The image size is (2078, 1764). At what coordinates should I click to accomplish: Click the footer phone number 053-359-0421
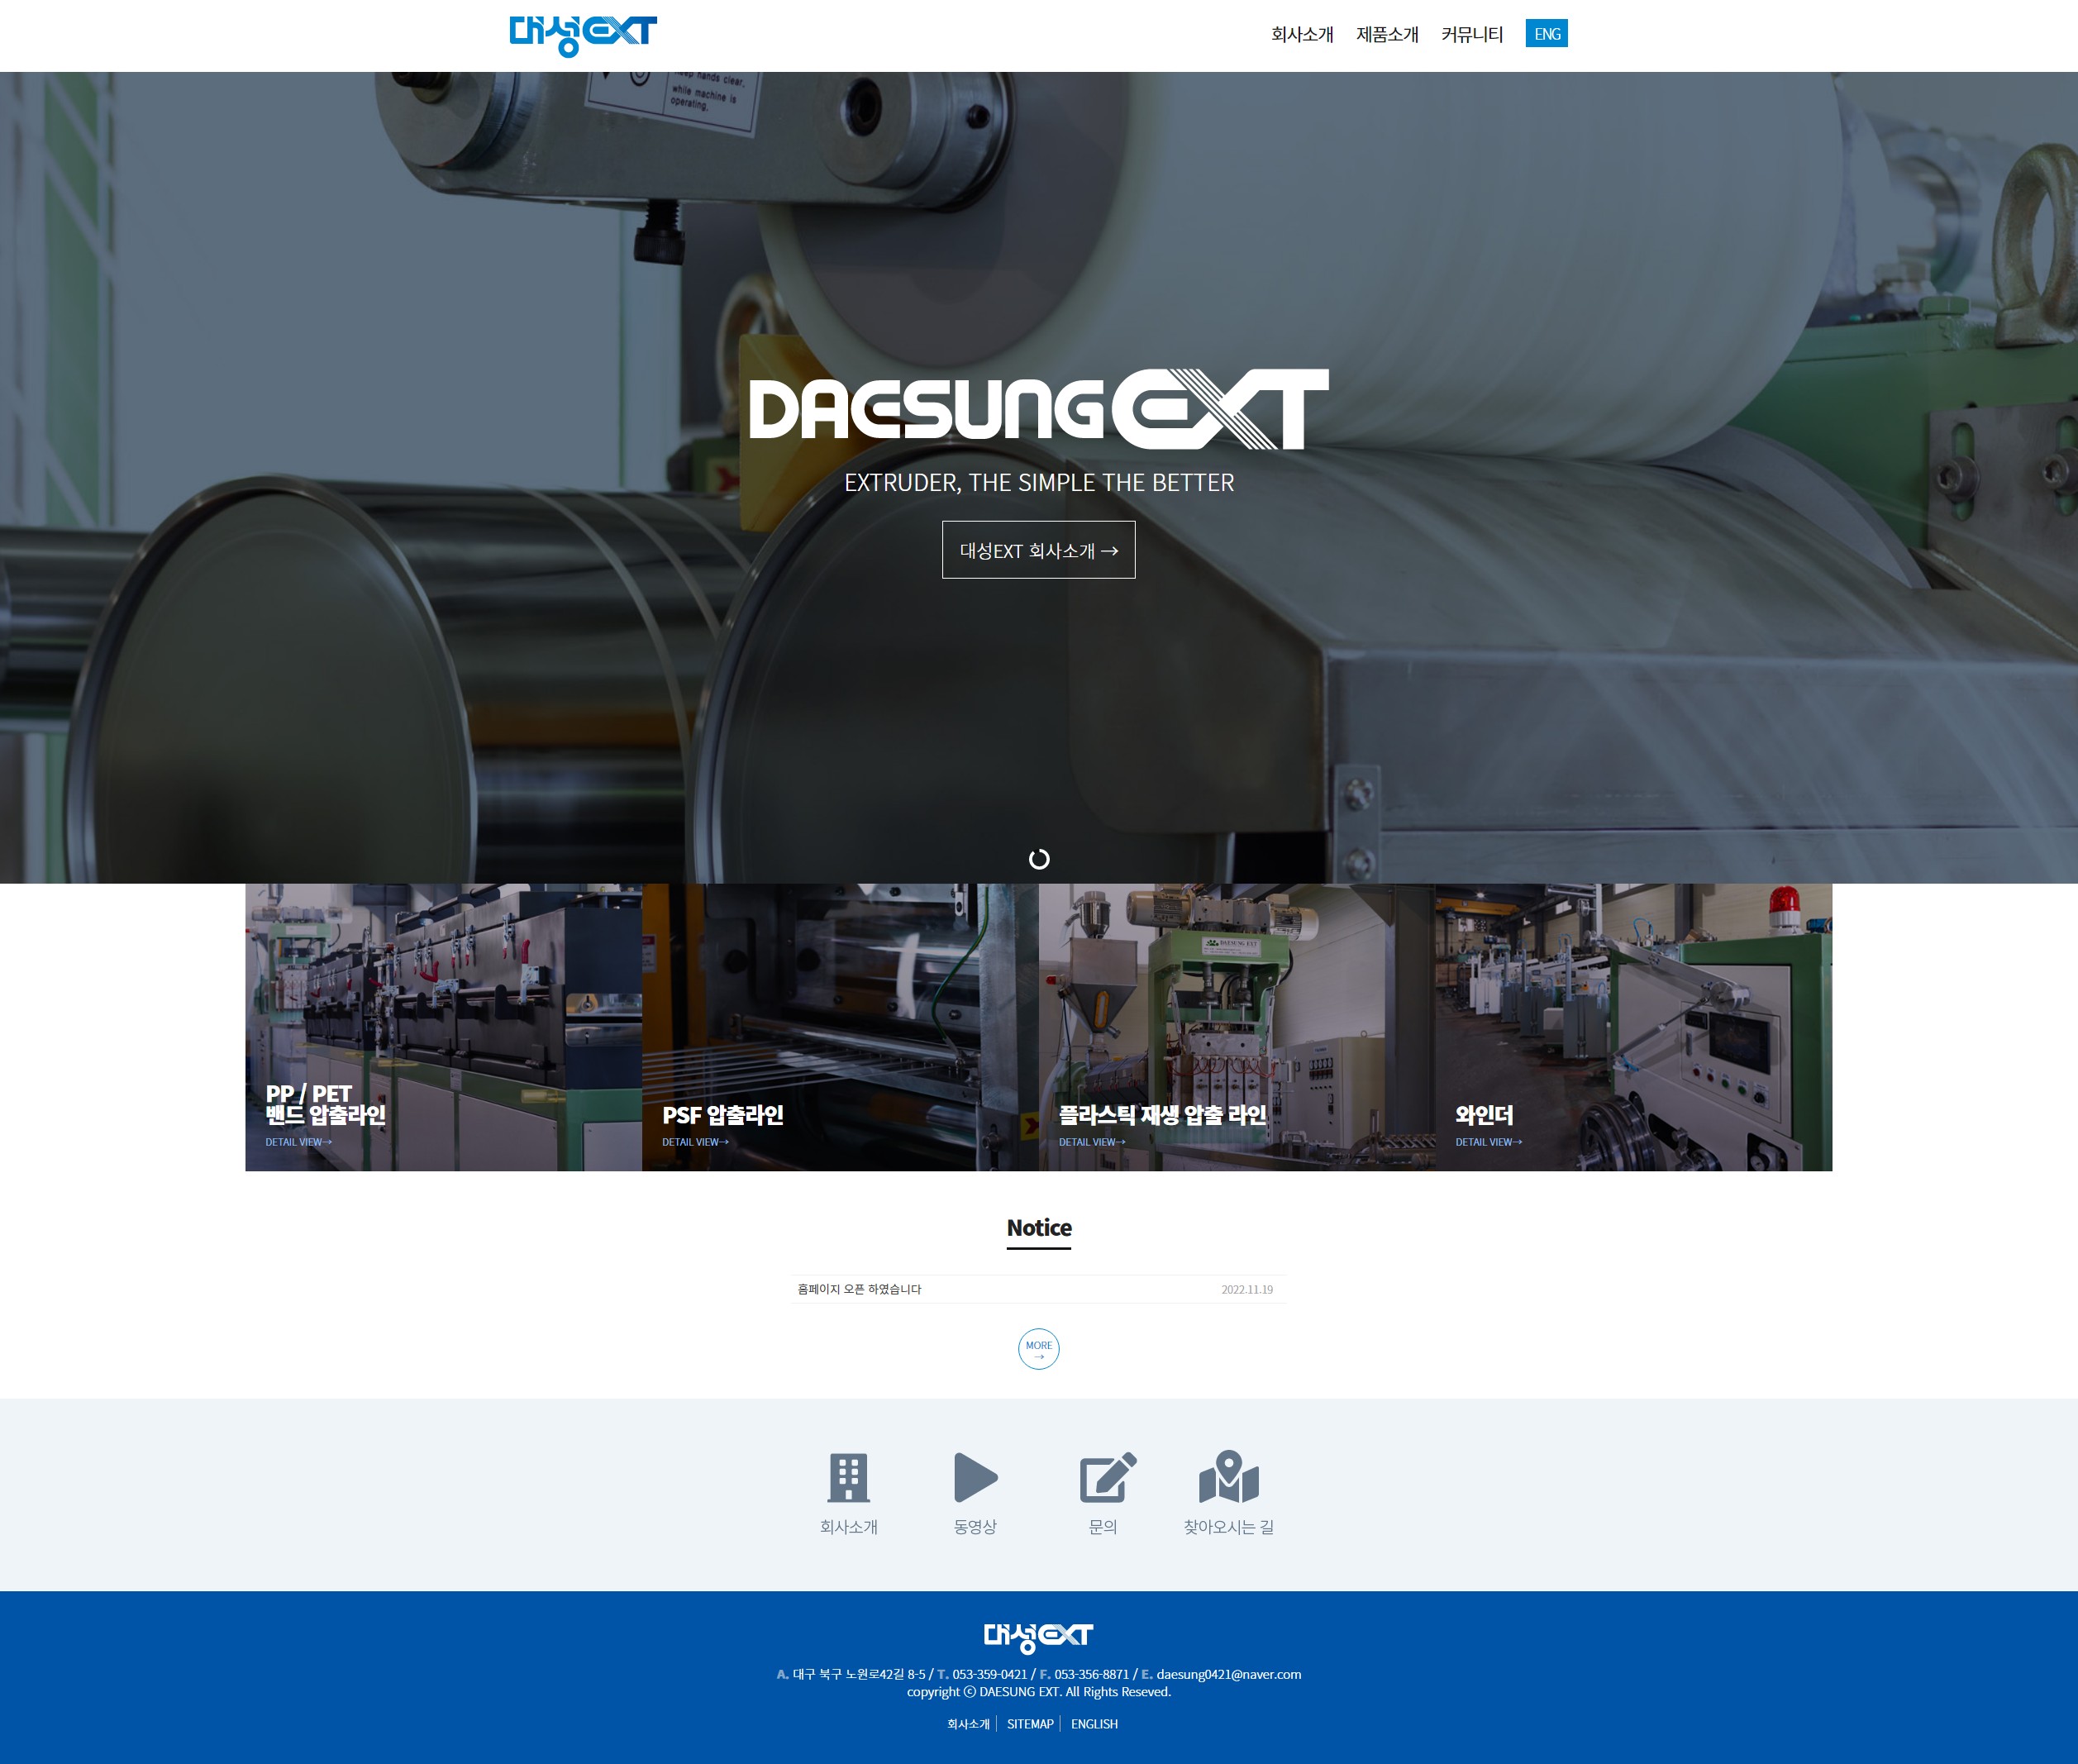(x=990, y=1674)
